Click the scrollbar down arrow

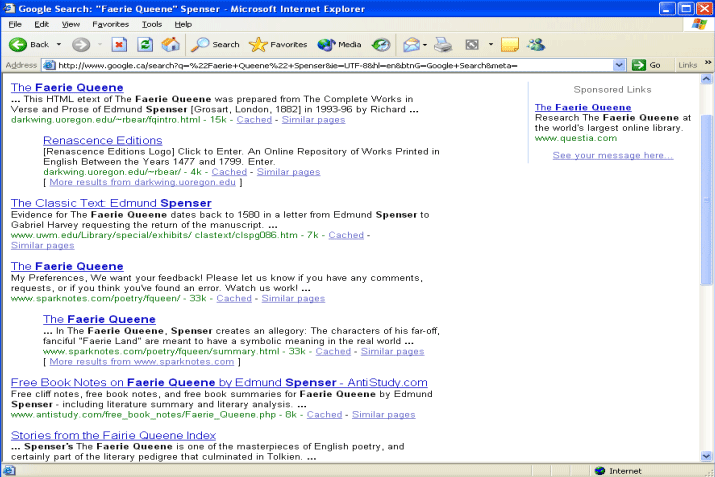pos(706,456)
